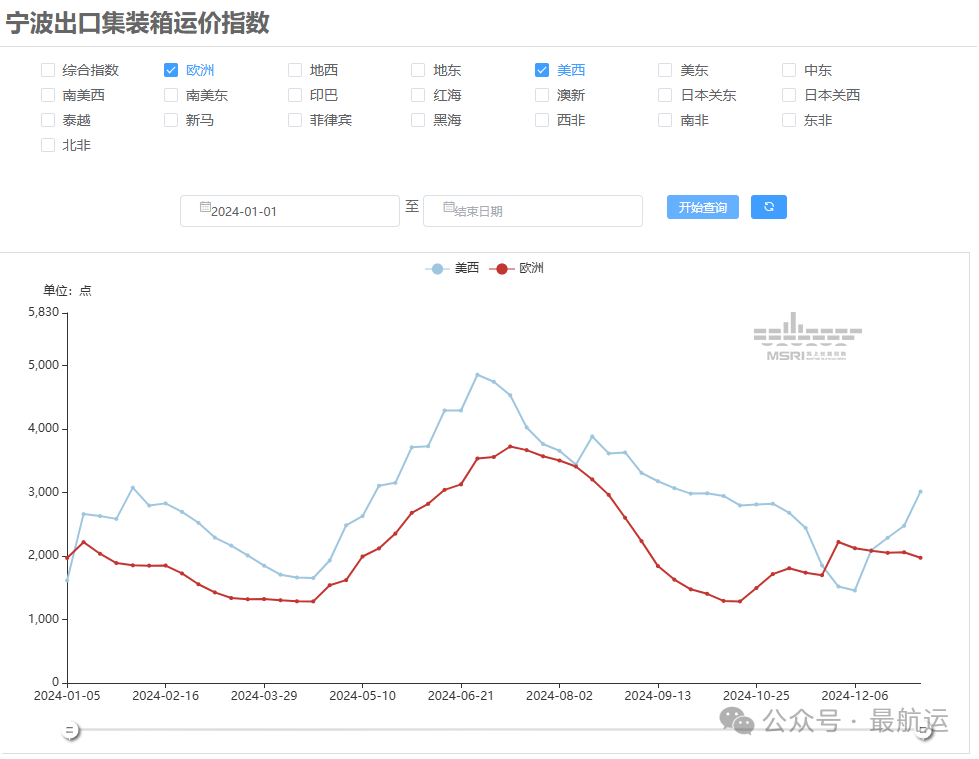This screenshot has height=759, width=979.
Task: Check the 泰越 checkbox
Action: coord(48,120)
